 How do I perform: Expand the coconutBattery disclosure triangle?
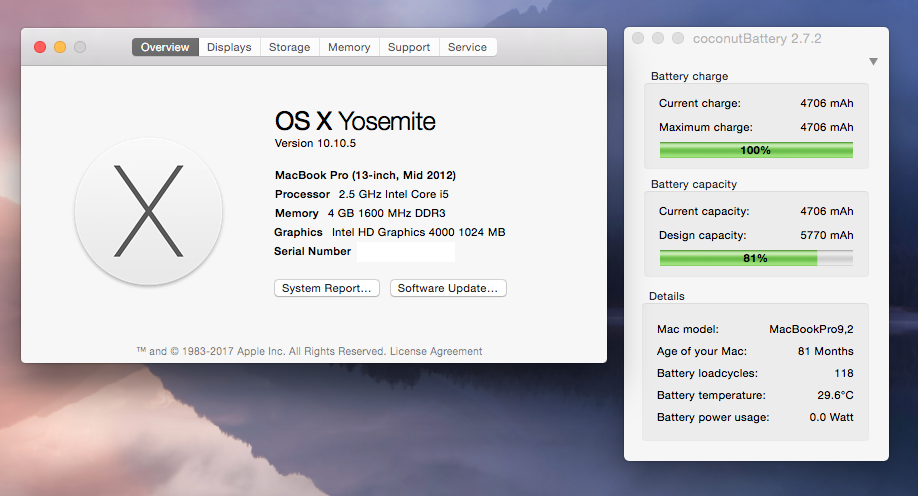(x=873, y=61)
